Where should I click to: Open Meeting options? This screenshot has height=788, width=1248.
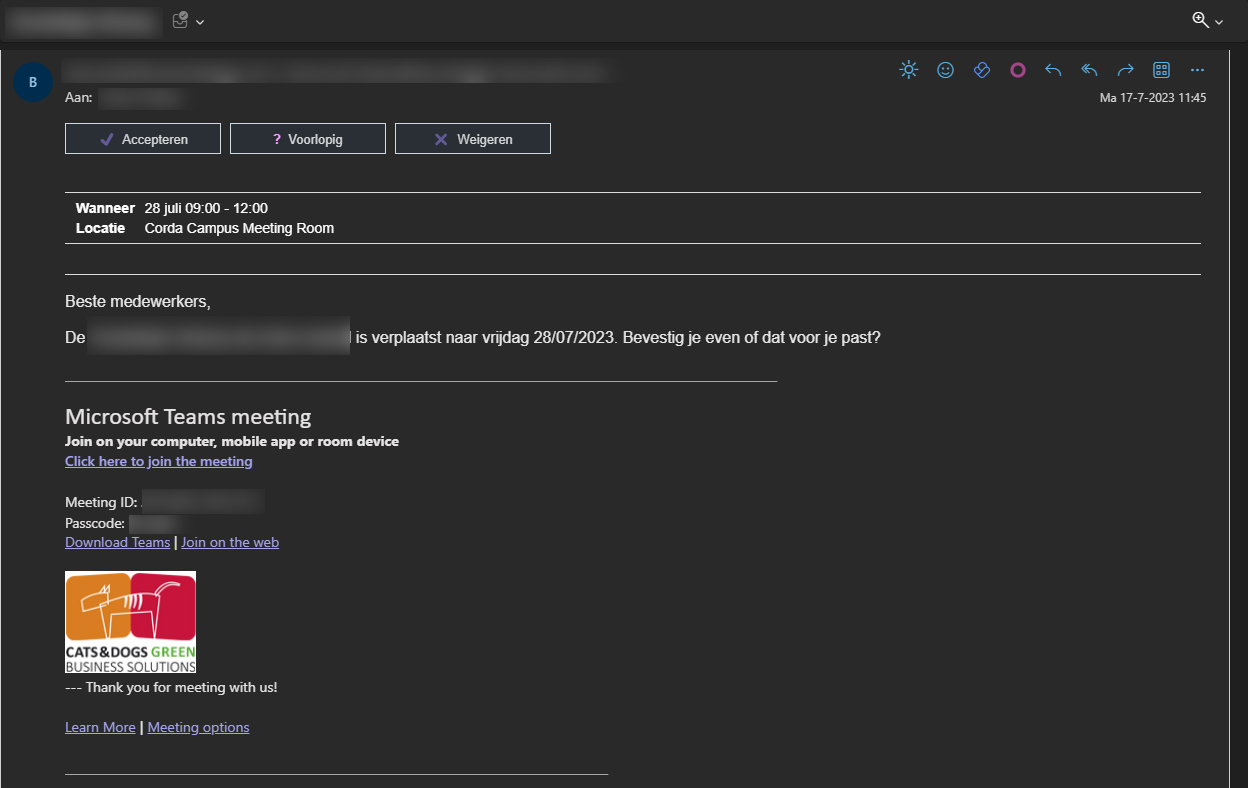coord(198,727)
